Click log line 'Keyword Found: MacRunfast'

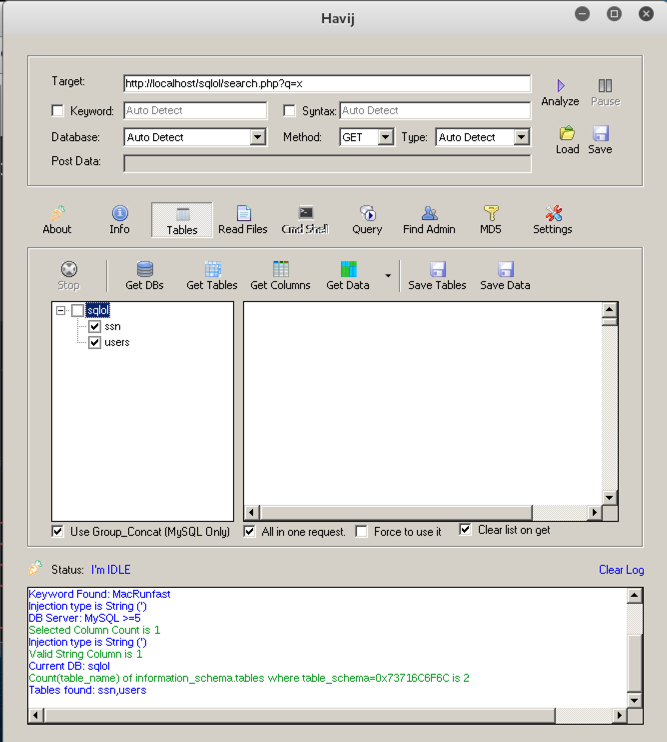tap(99, 594)
